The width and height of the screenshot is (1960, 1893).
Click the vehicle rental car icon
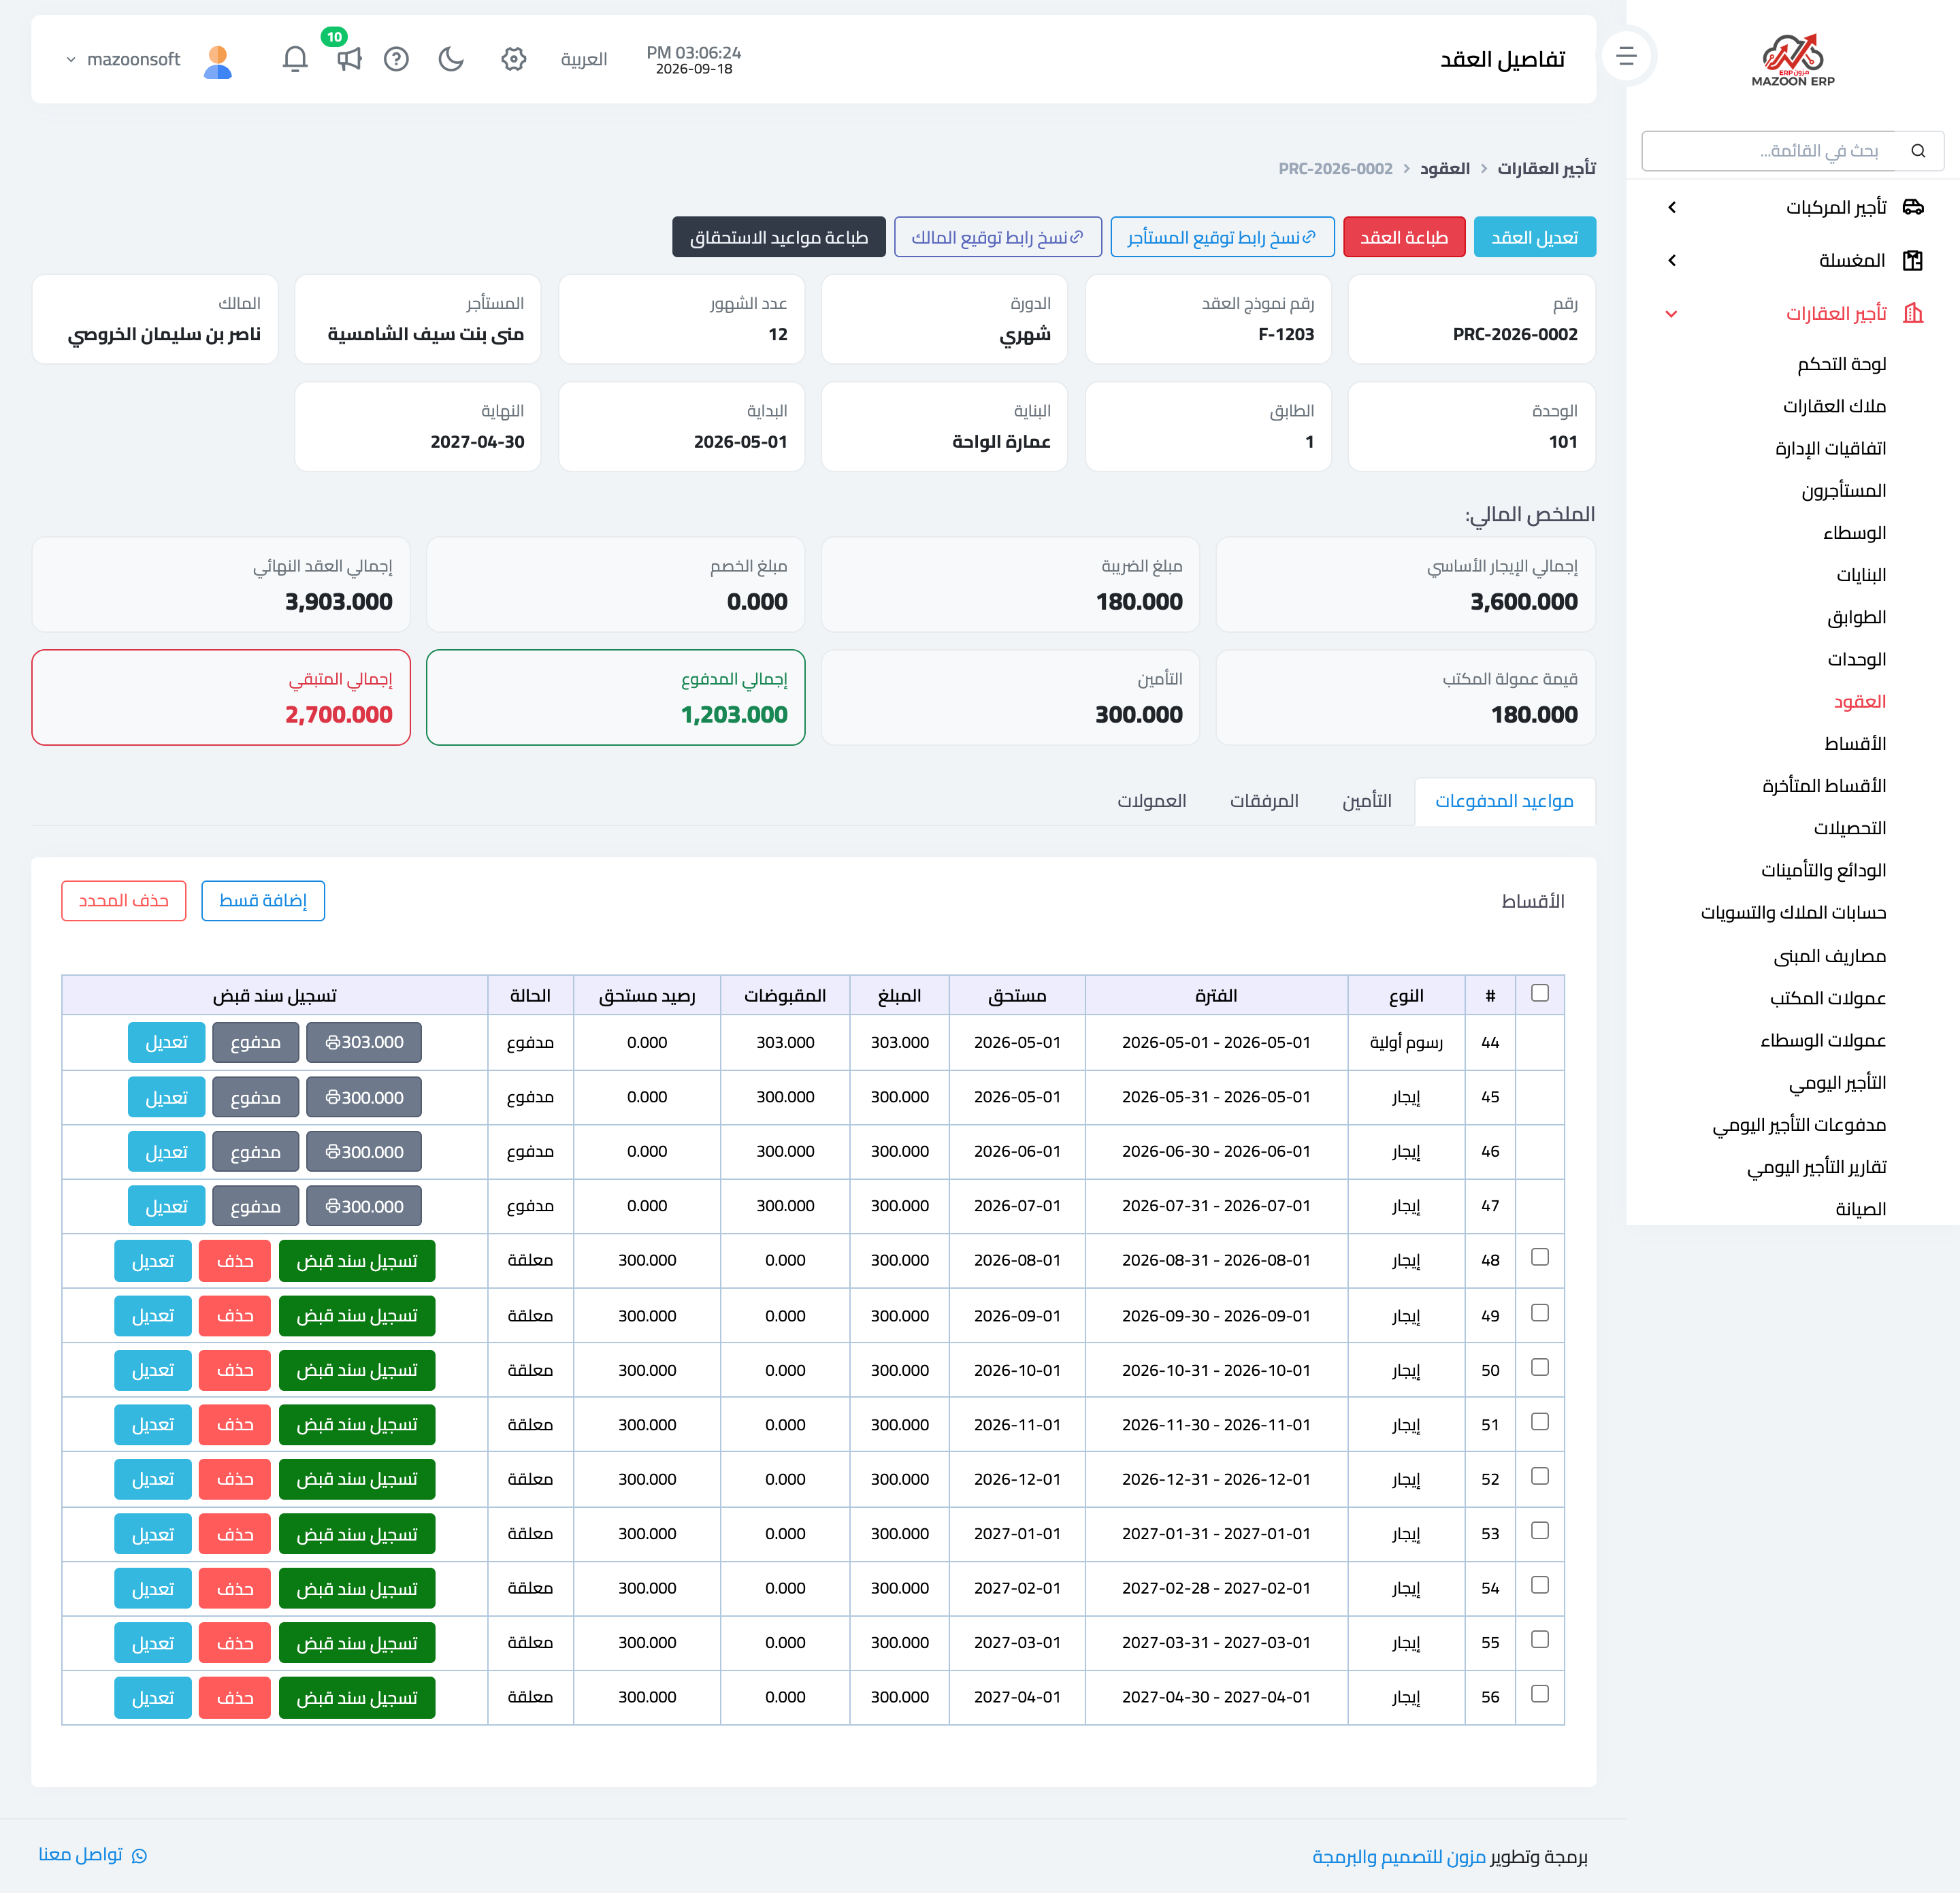click(1913, 207)
